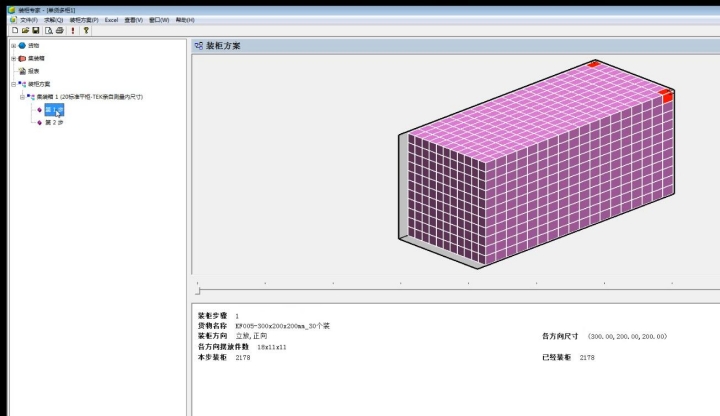Click the Help question mark toolbar icon
This screenshot has width=720, height=416.
point(87,31)
